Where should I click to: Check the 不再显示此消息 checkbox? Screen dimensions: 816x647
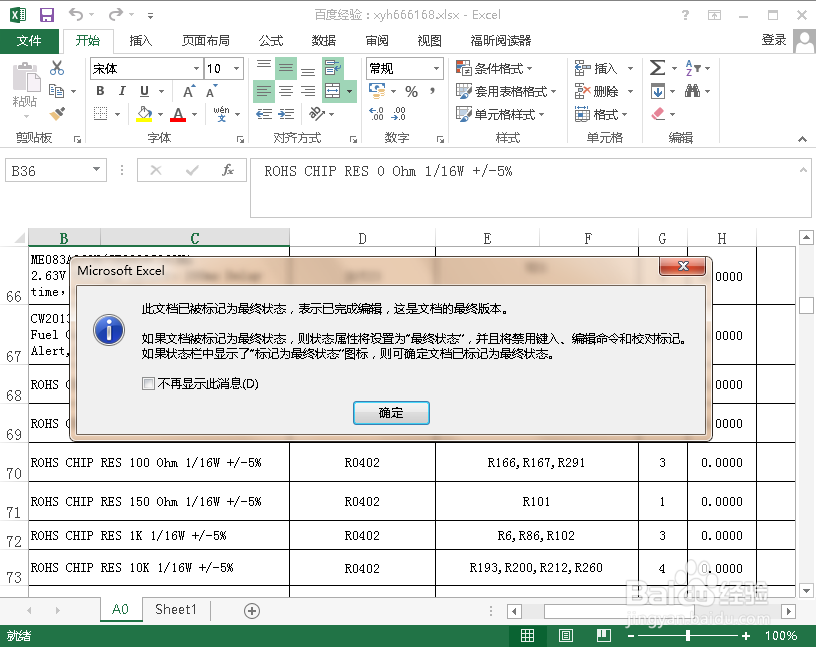click(x=148, y=383)
